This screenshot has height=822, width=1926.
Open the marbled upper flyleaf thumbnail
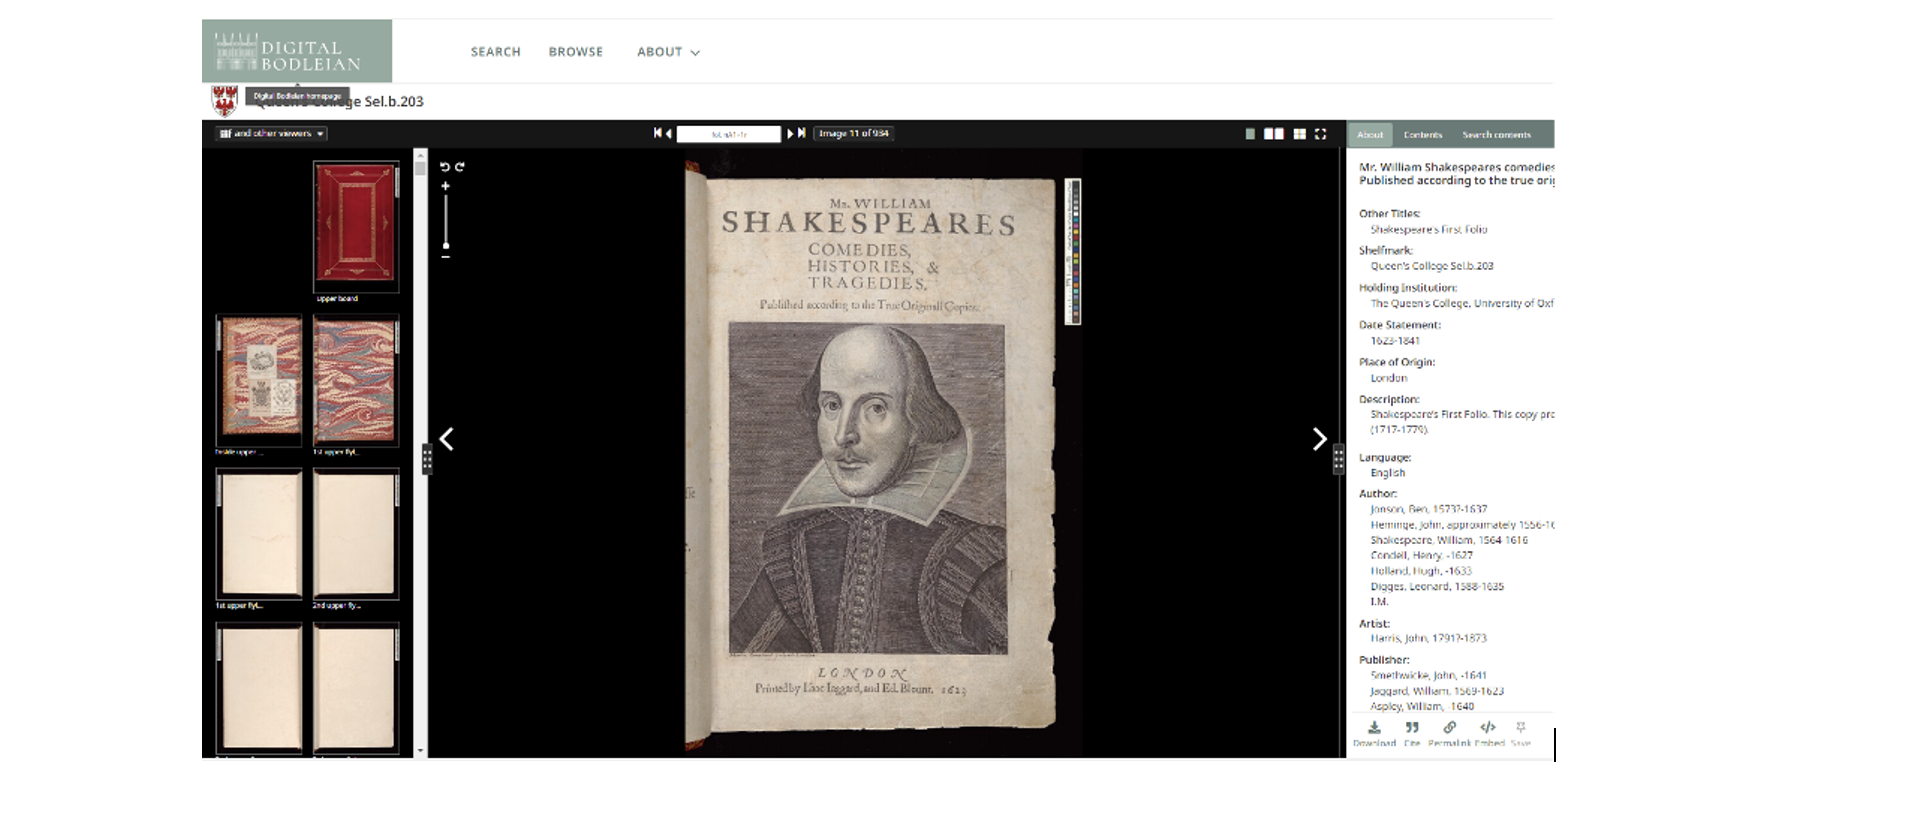(x=356, y=380)
